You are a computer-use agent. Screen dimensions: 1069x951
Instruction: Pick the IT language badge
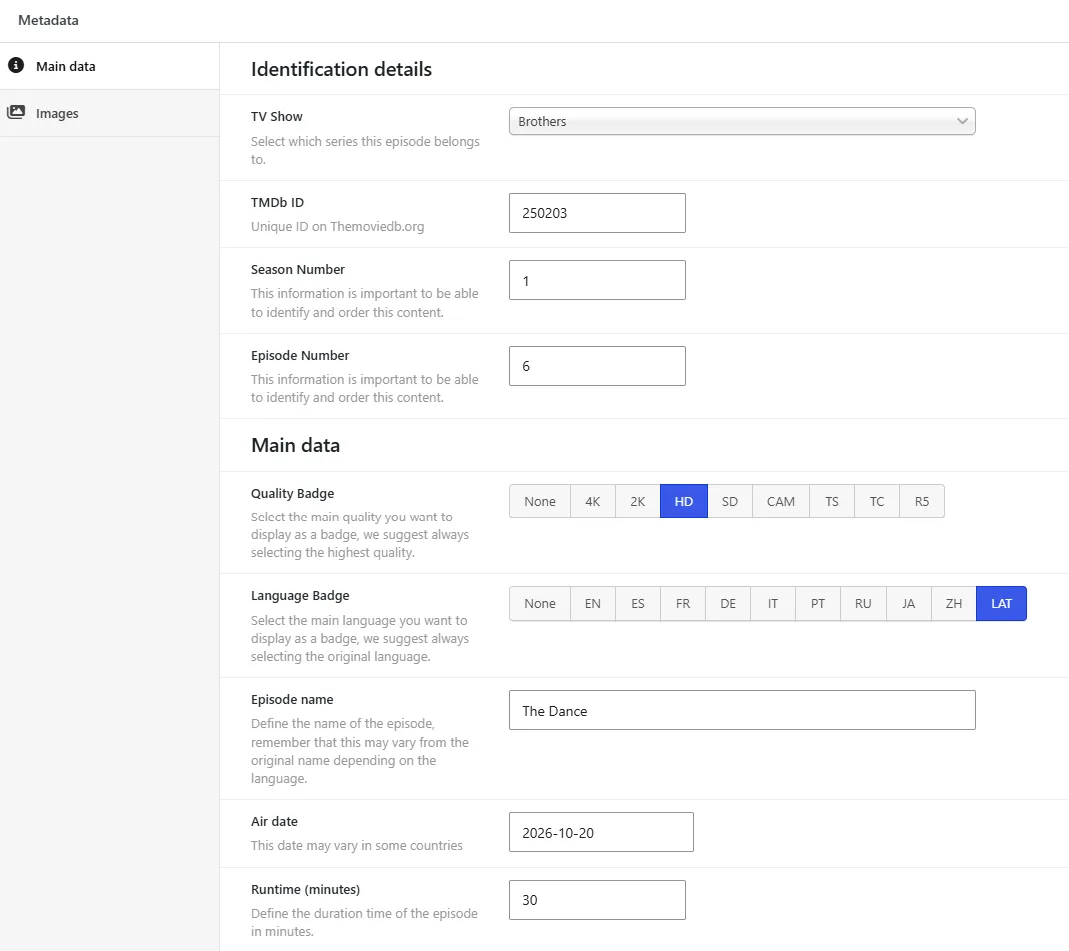[x=773, y=603]
